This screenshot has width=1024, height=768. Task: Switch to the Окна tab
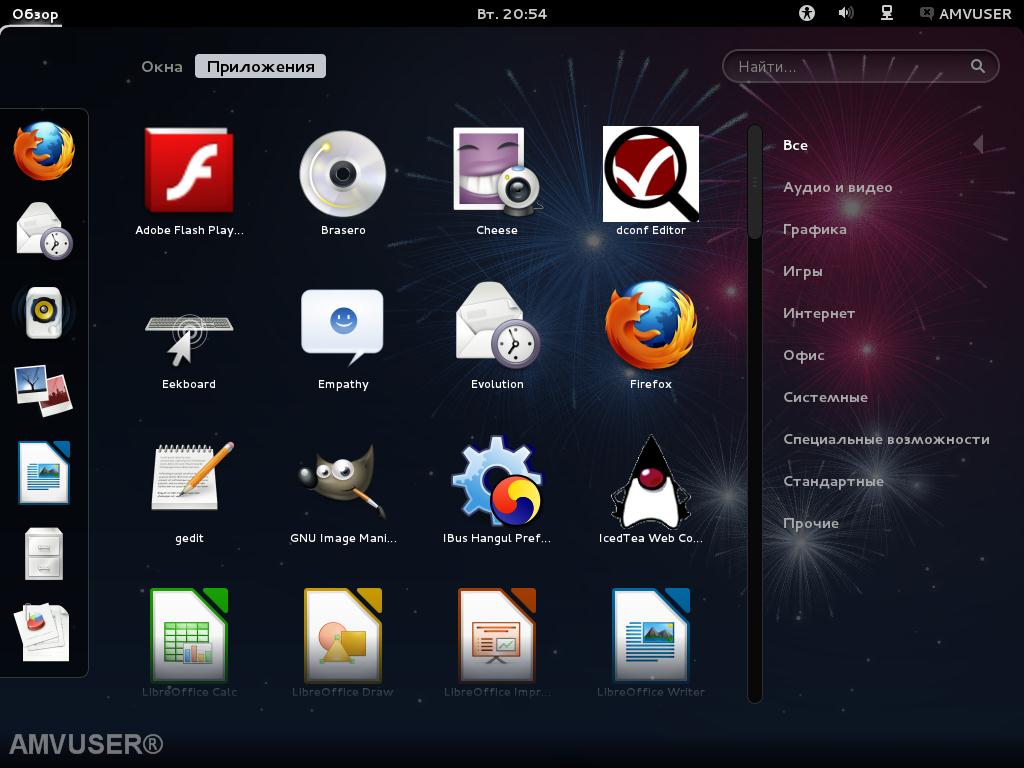tap(162, 67)
